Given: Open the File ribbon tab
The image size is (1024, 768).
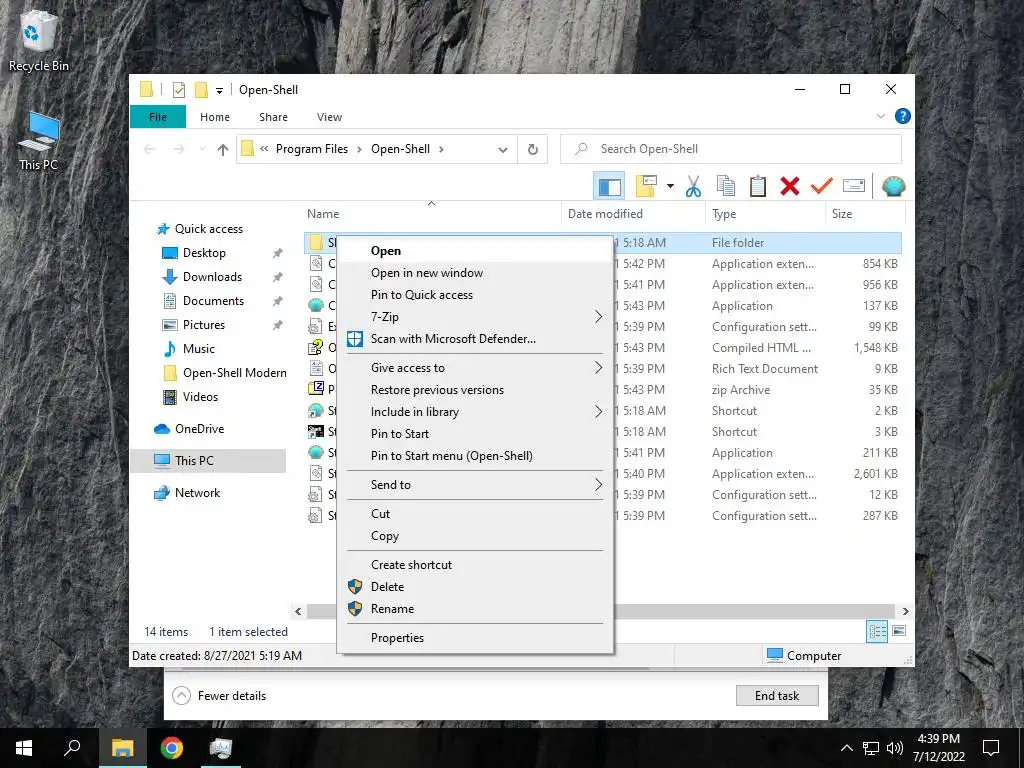Looking at the screenshot, I should pyautogui.click(x=158, y=117).
